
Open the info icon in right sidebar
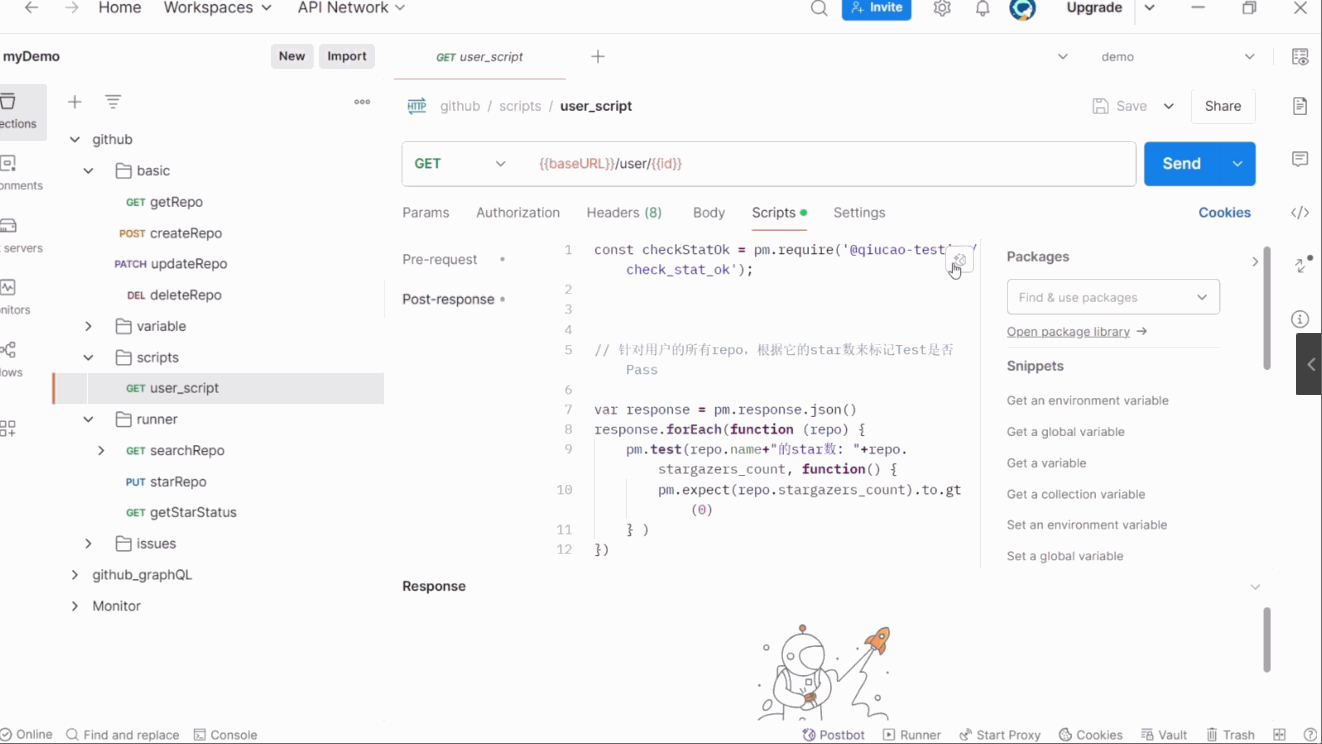click(x=1300, y=319)
